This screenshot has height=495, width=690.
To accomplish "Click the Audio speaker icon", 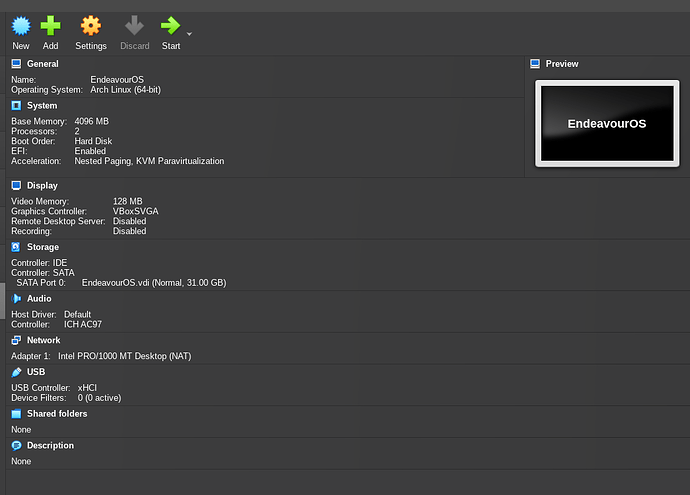I will pos(16,299).
